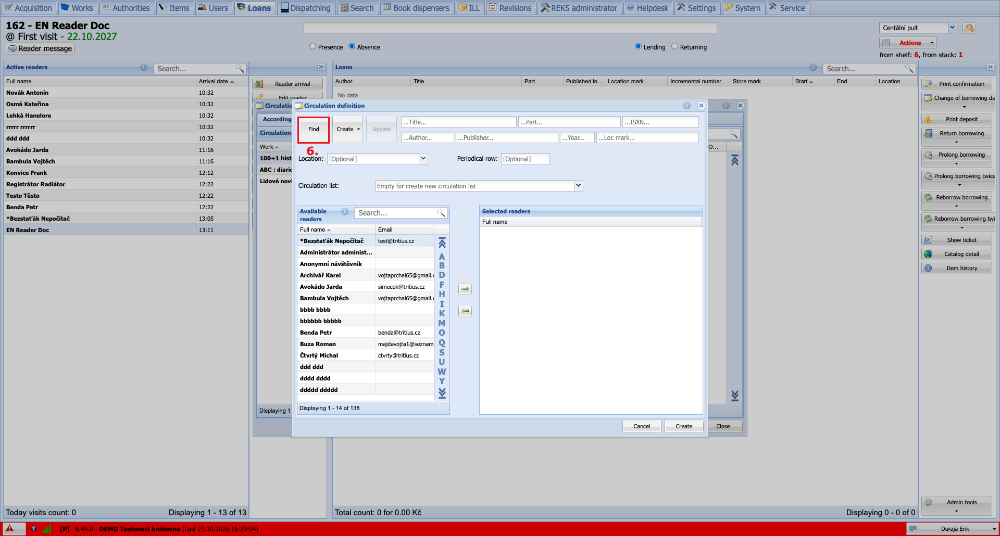Click search magnifier in Loans panel
Viewport: 1000px width, 536px height.
click(909, 68)
